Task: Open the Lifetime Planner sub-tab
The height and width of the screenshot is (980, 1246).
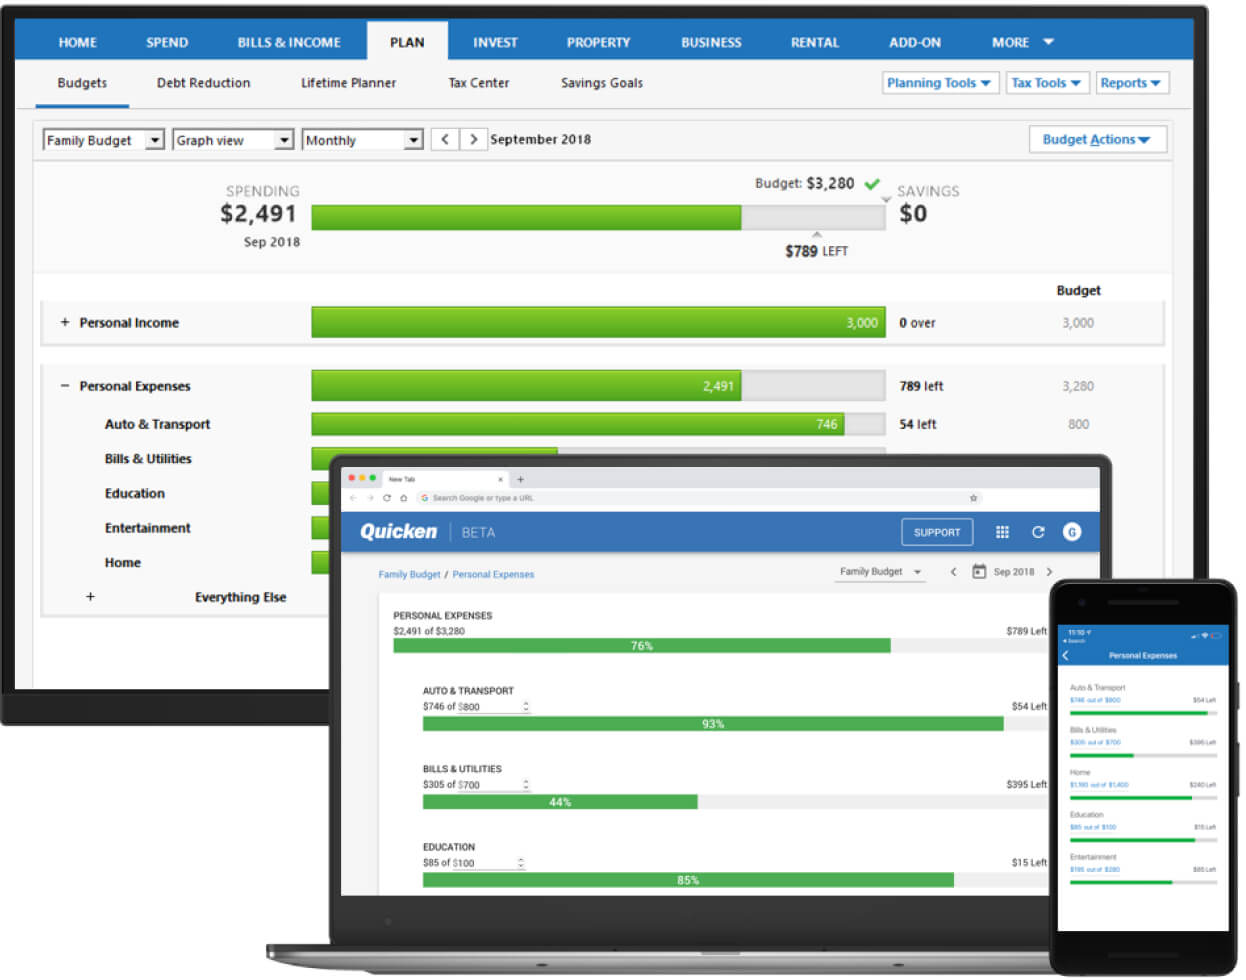Action: 348,83
